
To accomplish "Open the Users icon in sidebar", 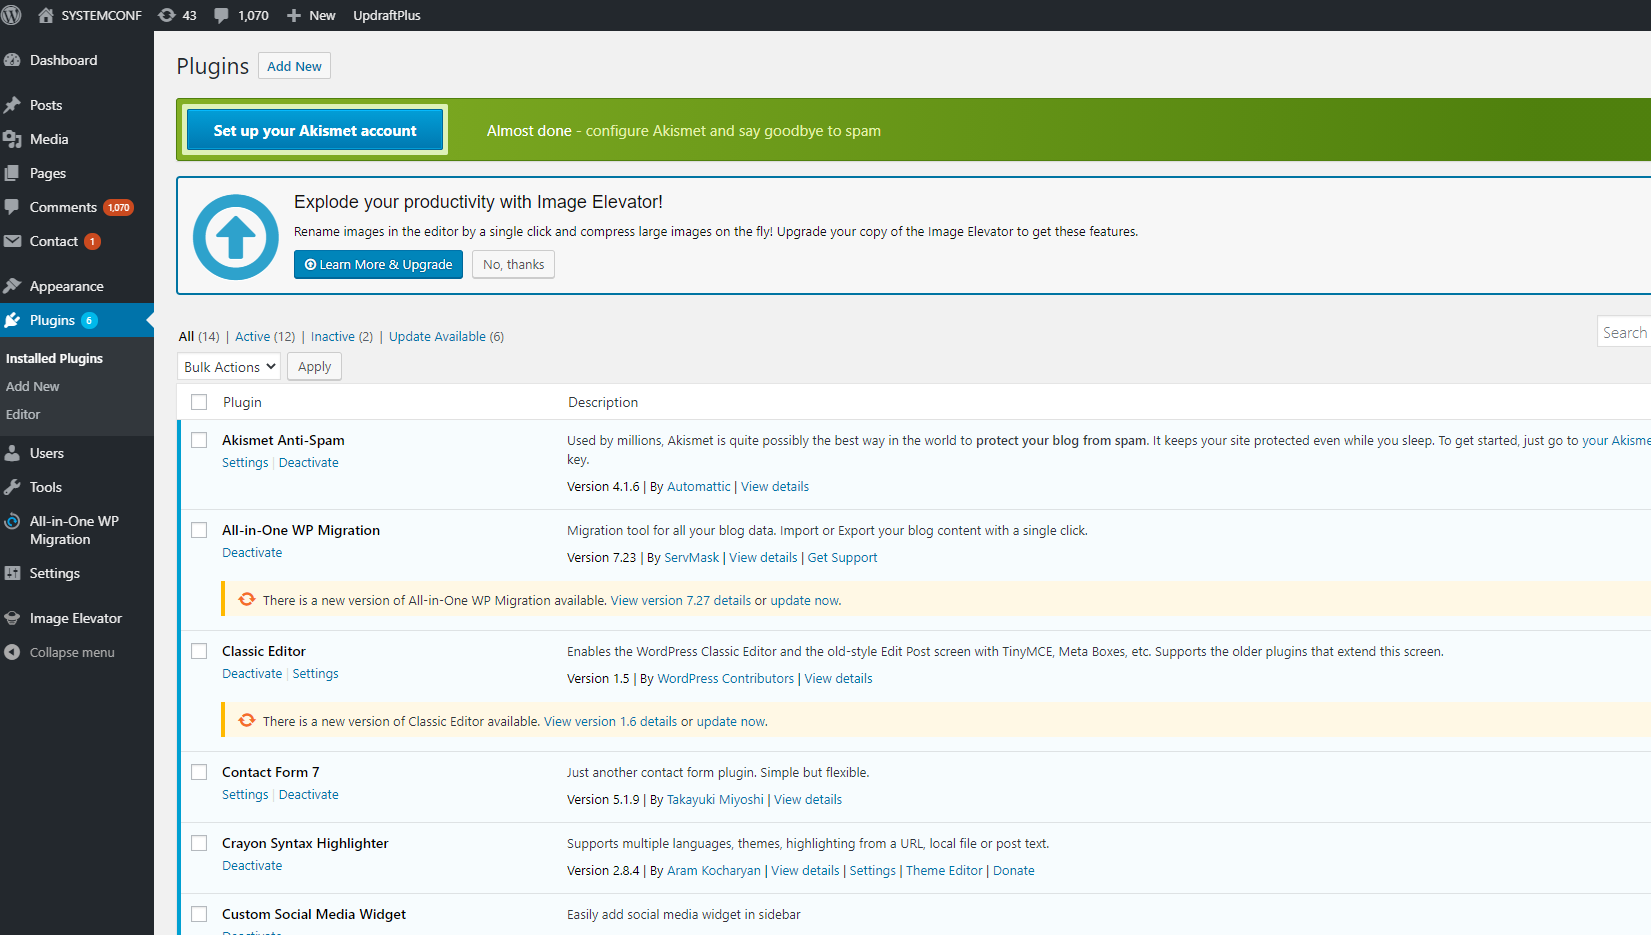I will (x=12, y=453).
